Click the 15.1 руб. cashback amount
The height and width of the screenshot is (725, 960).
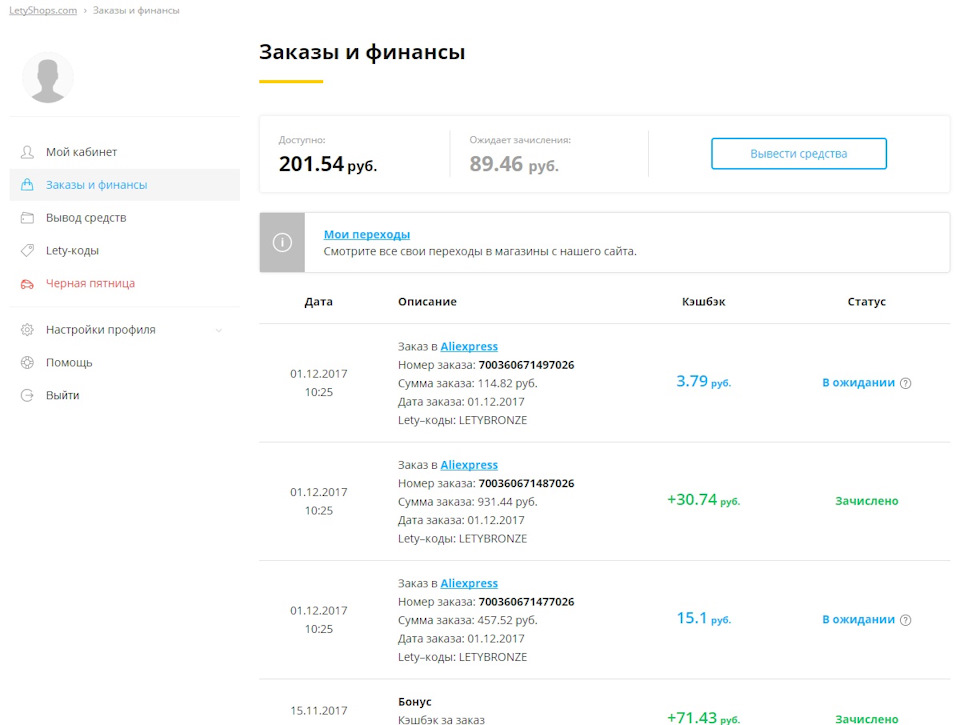coord(703,618)
